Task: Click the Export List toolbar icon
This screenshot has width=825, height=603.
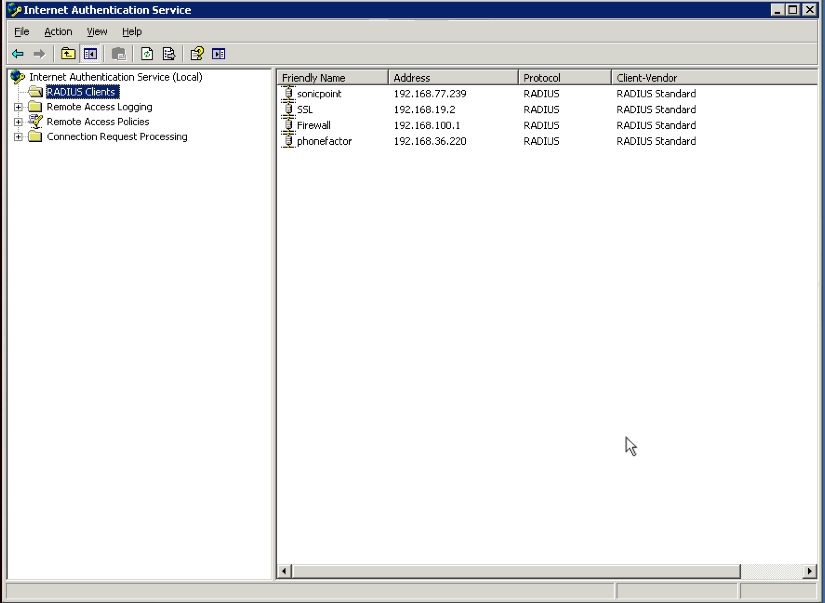Action: tap(169, 54)
